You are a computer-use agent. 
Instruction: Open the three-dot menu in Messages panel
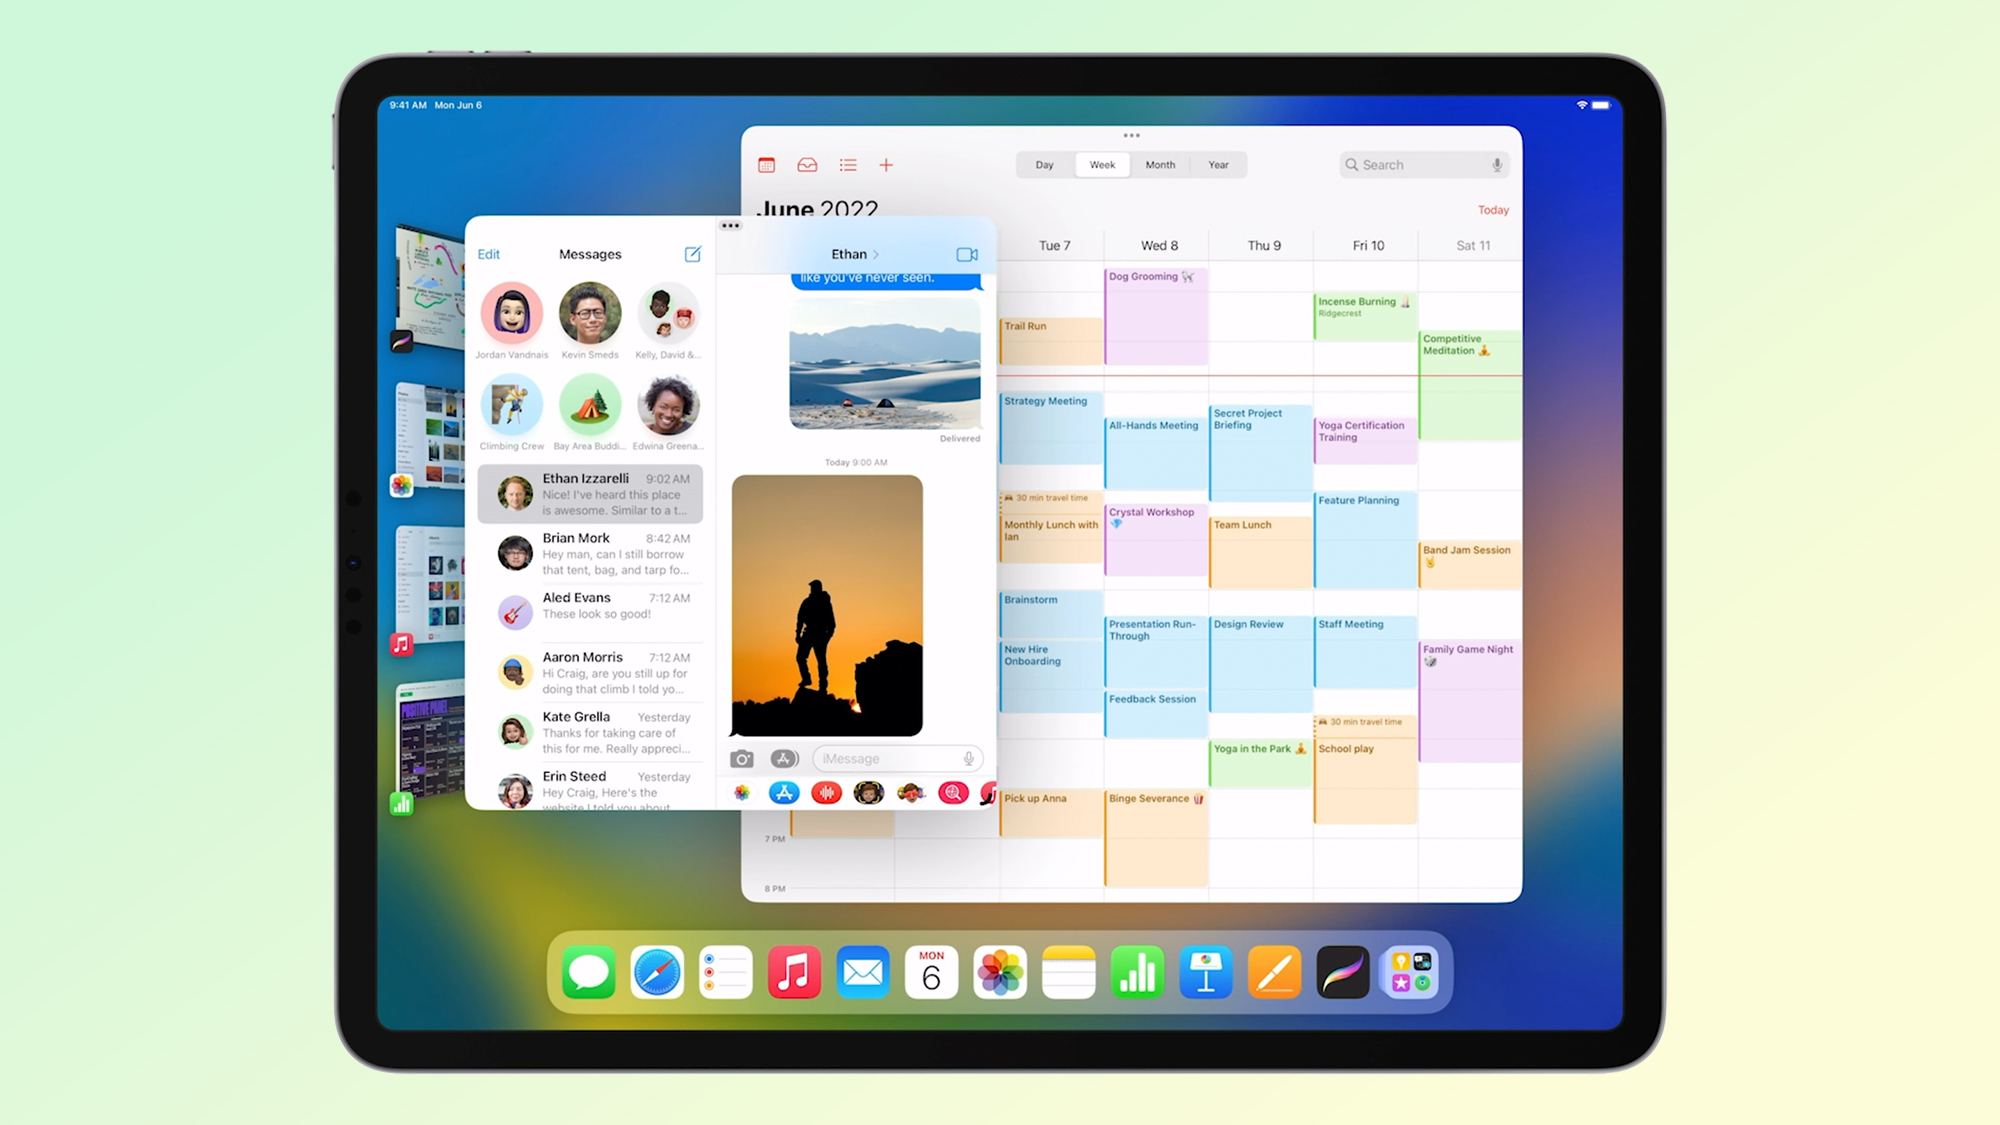coord(729,227)
